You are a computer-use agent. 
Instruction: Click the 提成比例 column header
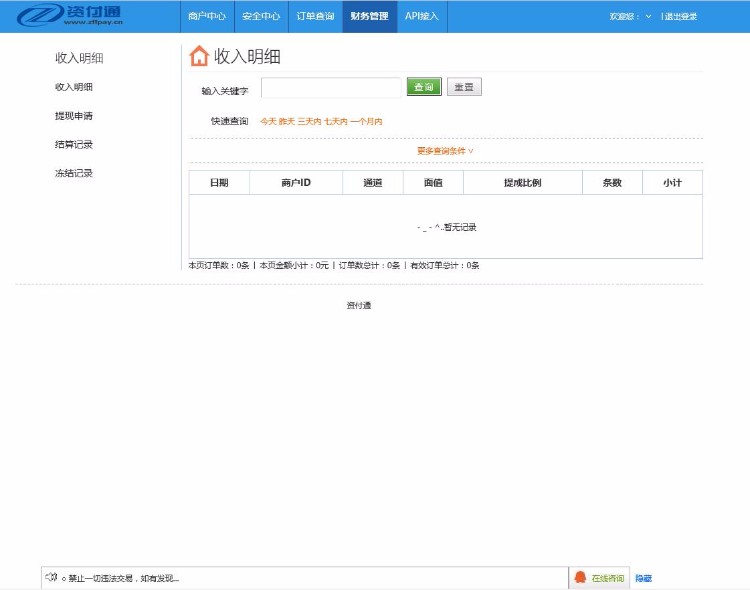[x=523, y=182]
